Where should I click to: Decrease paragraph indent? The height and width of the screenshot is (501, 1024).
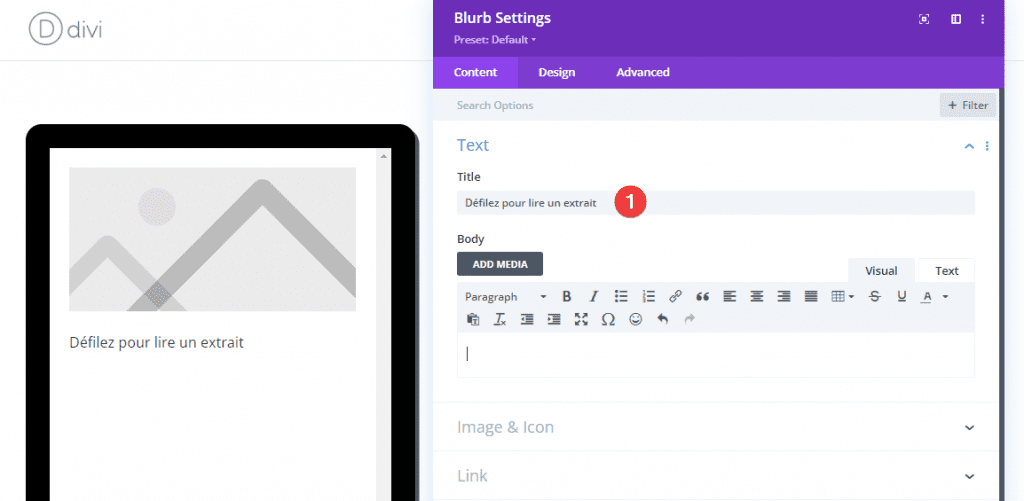527,319
